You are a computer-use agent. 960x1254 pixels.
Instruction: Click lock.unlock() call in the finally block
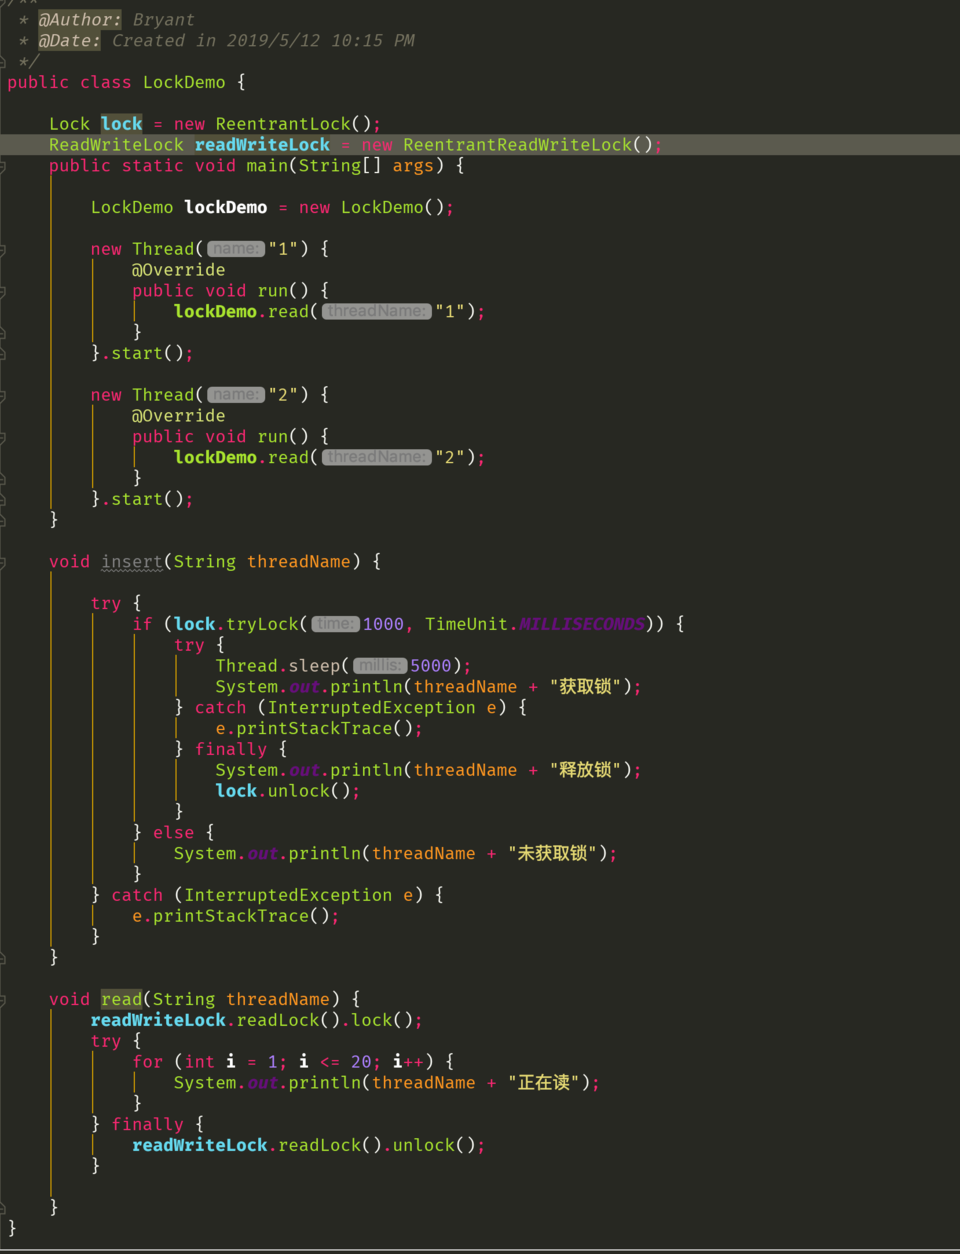click(x=283, y=791)
